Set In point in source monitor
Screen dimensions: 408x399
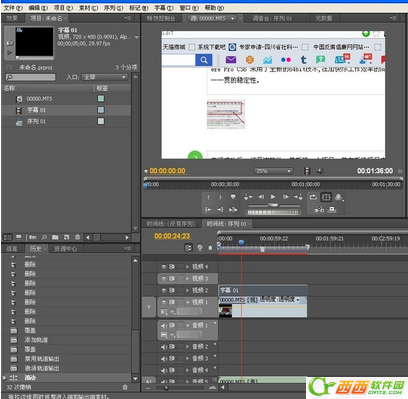208,197
